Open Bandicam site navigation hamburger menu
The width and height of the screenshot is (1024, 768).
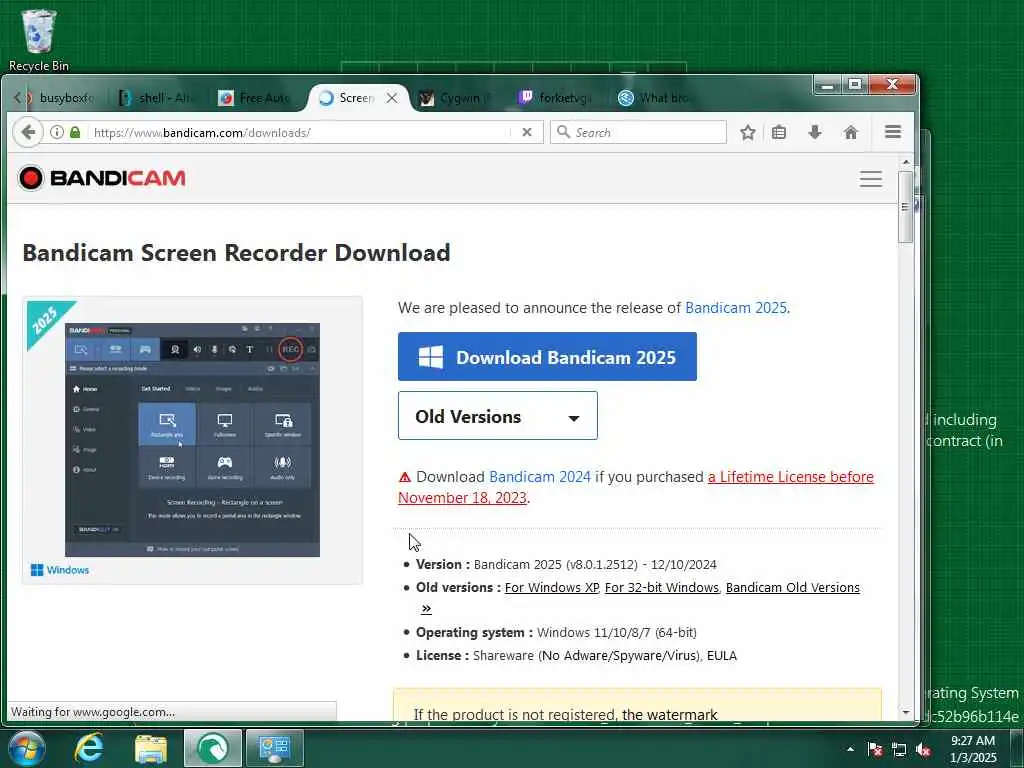click(x=871, y=179)
